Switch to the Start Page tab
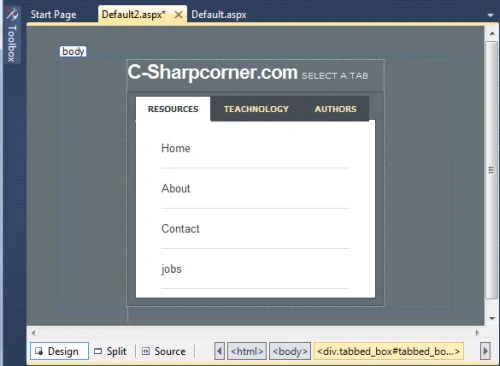The image size is (500, 366). pos(53,15)
